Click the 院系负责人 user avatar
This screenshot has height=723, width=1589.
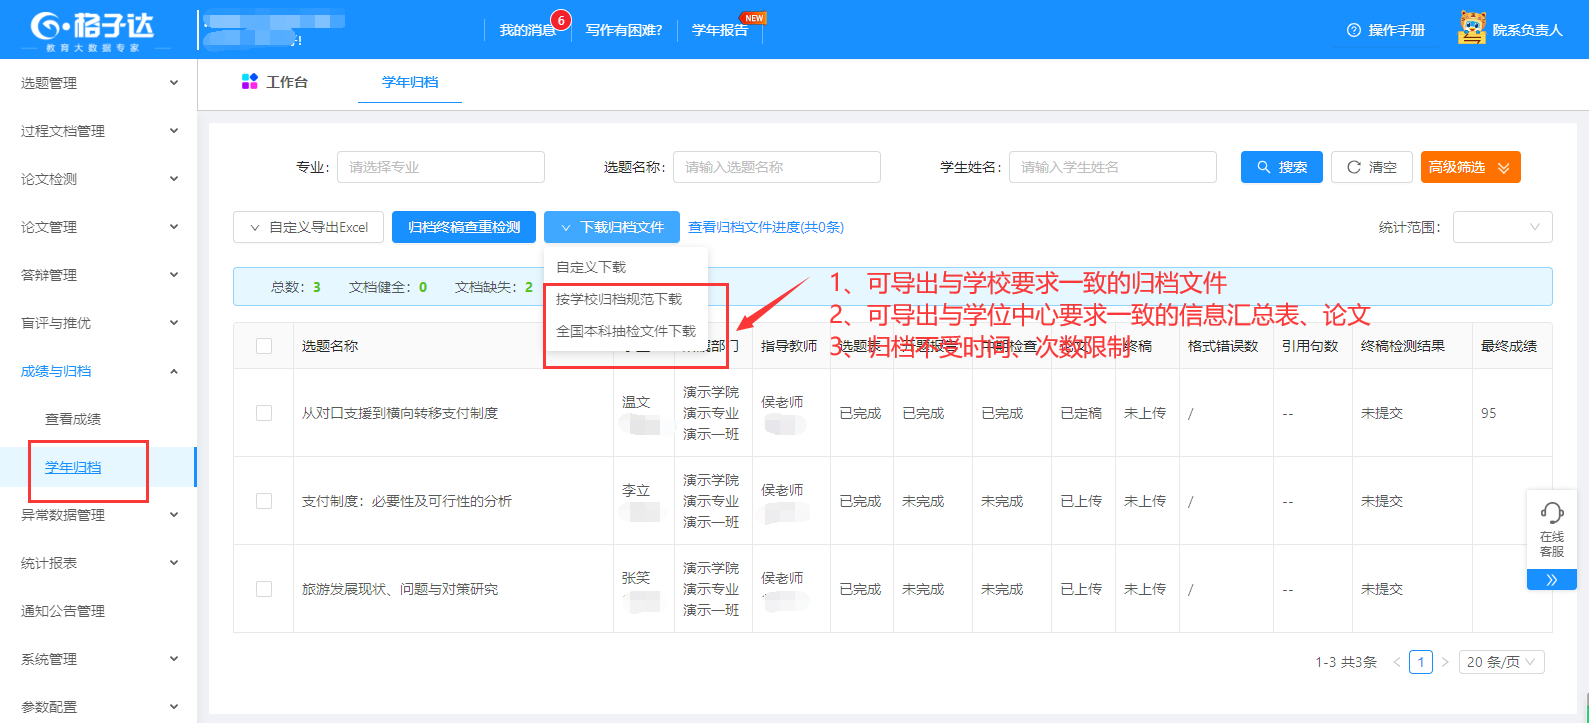pyautogui.click(x=1471, y=28)
